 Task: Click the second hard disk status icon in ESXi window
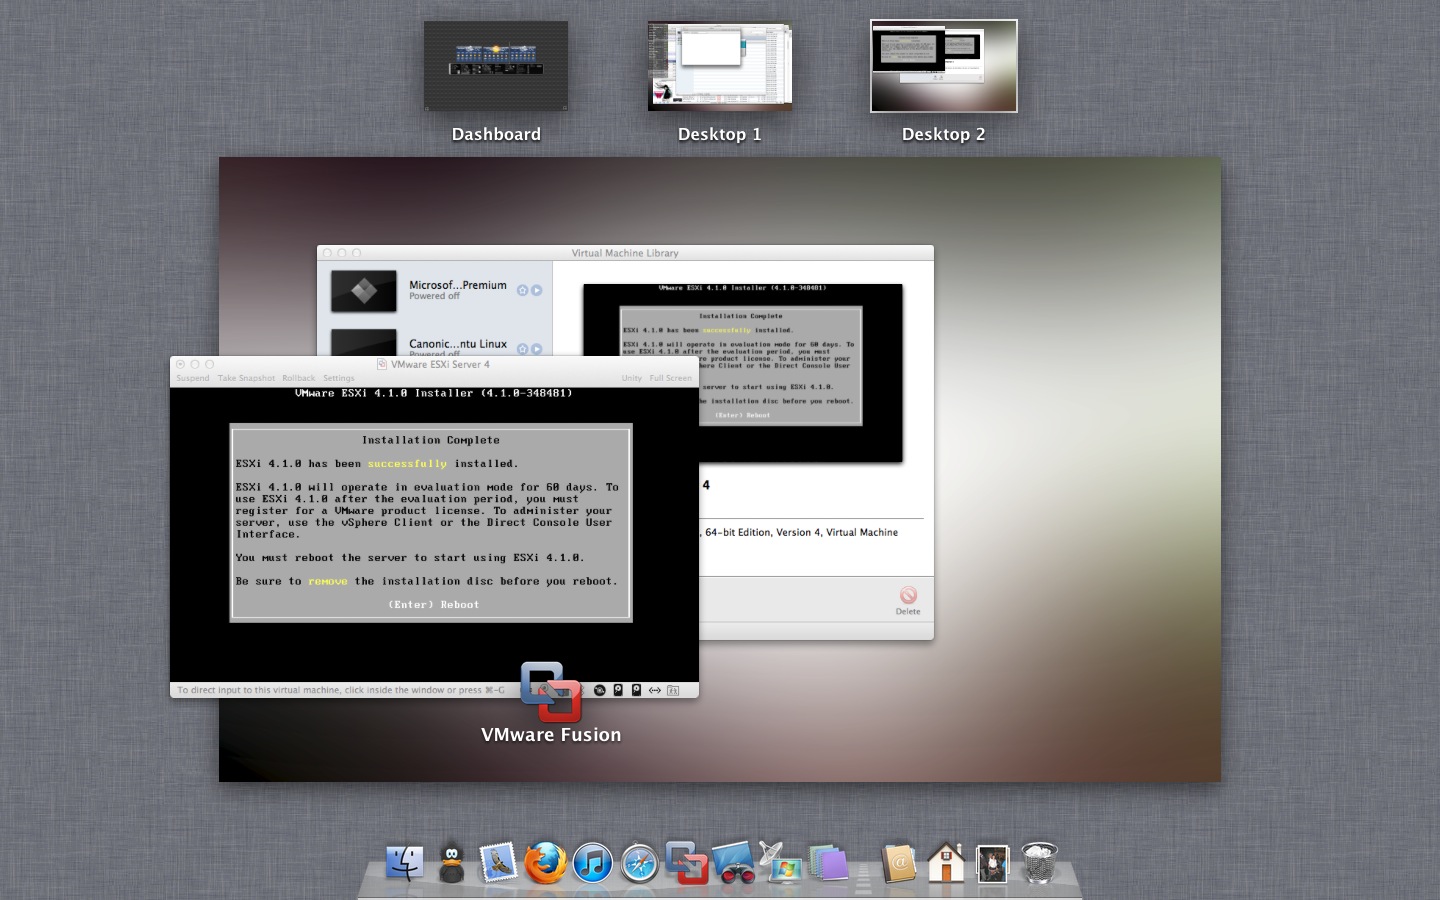coord(636,690)
